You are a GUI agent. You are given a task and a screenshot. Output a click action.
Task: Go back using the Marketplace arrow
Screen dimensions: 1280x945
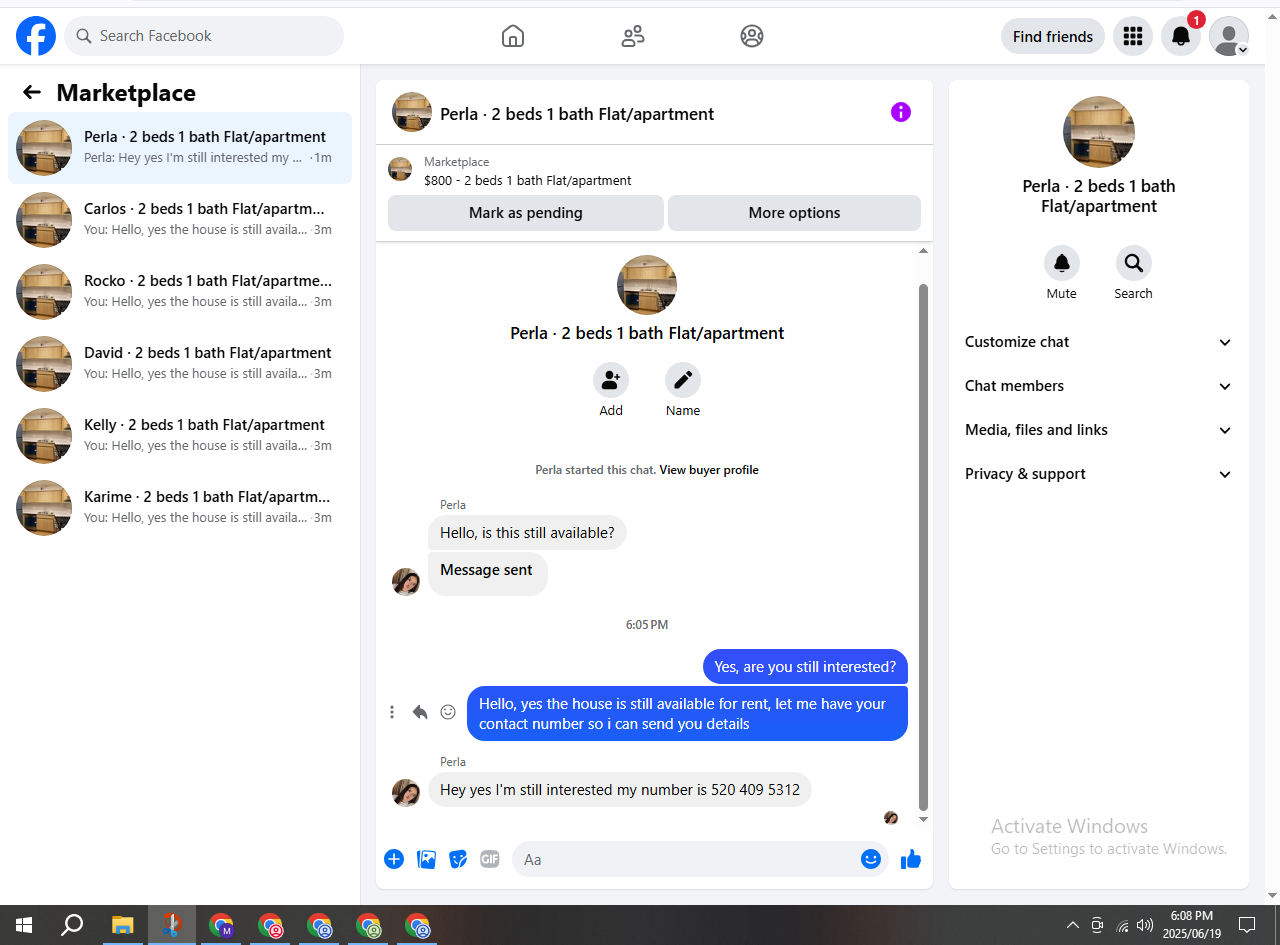32,93
